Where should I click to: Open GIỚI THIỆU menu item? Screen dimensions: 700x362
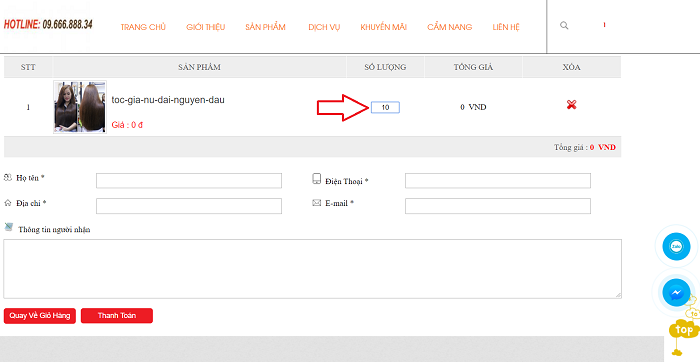[x=205, y=27]
